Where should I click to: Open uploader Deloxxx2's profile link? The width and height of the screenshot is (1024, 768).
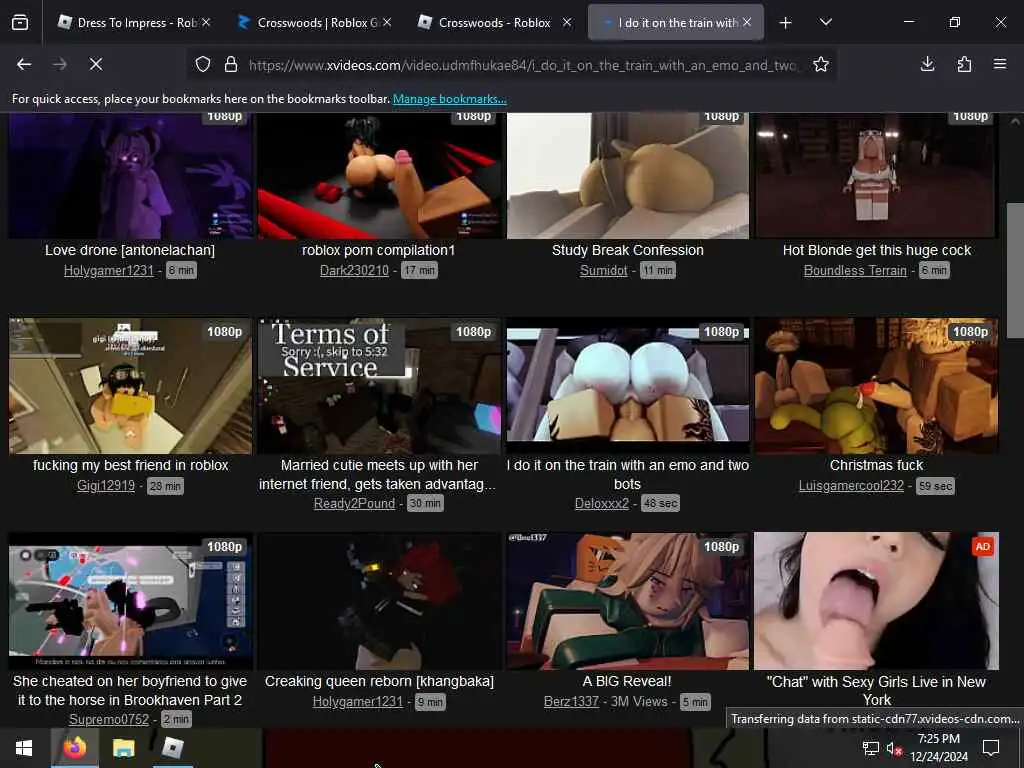(601, 504)
